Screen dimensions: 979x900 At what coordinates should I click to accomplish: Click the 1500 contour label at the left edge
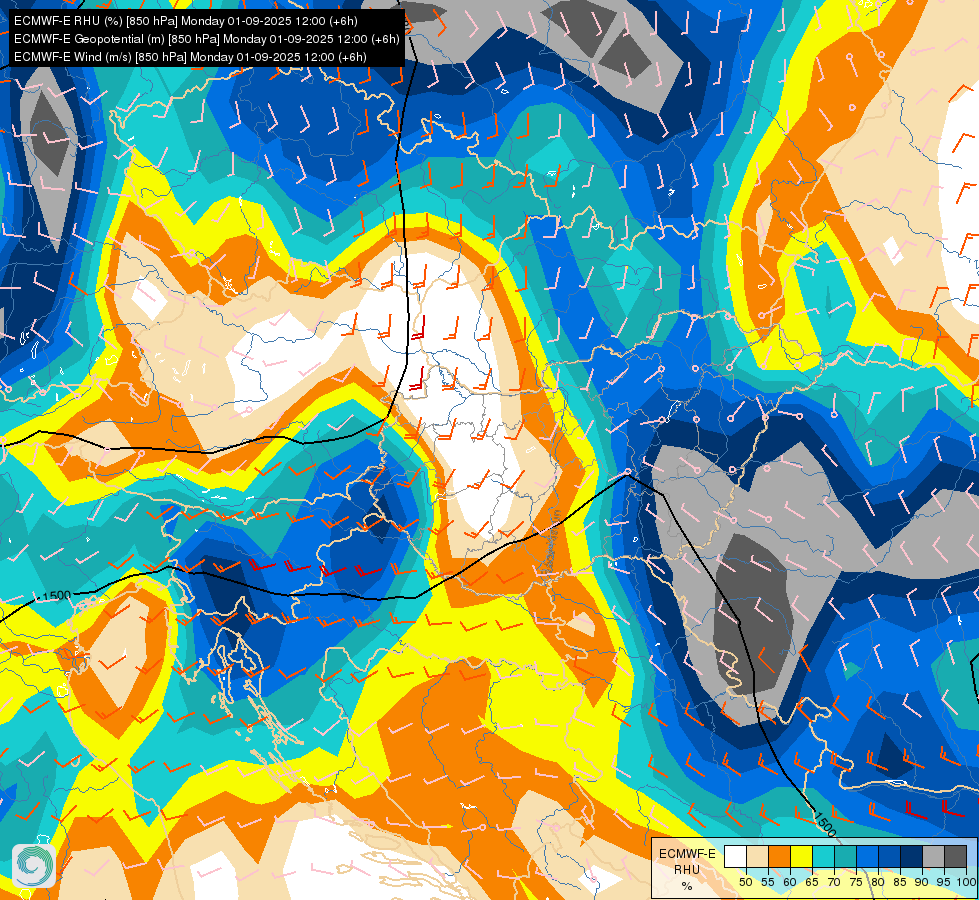[56, 595]
